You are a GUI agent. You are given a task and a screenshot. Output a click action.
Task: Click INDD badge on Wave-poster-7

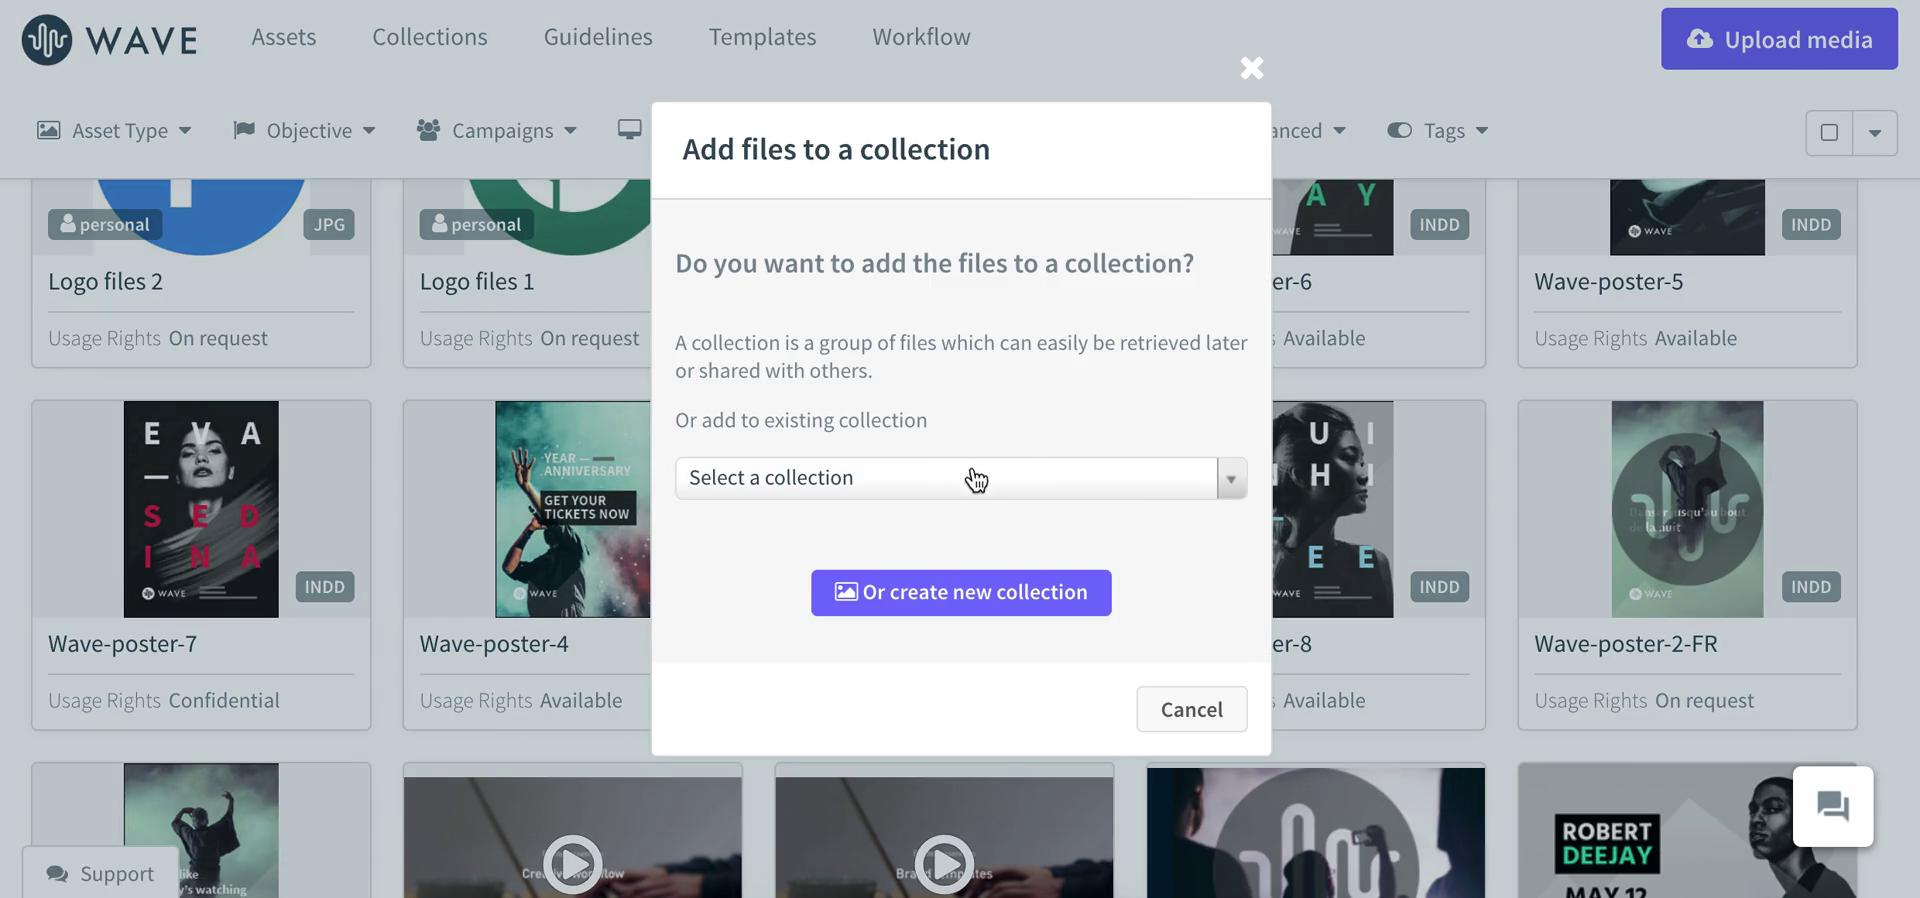[x=325, y=586]
